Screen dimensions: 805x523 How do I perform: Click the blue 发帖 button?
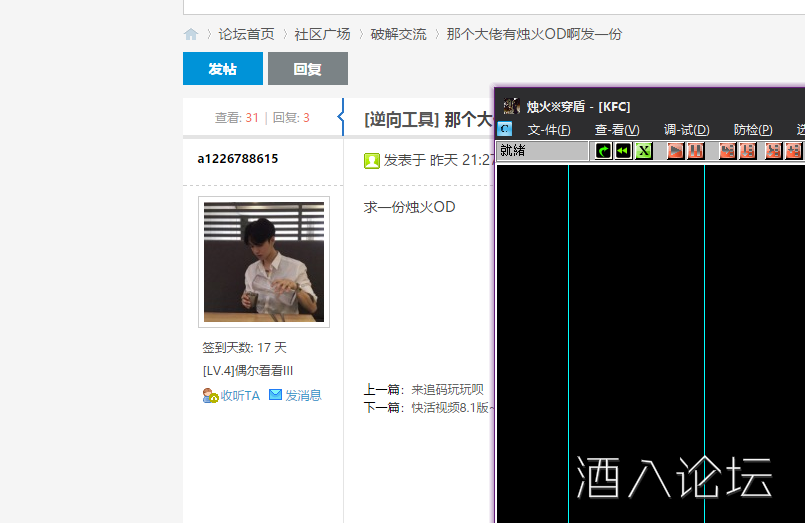[x=223, y=68]
